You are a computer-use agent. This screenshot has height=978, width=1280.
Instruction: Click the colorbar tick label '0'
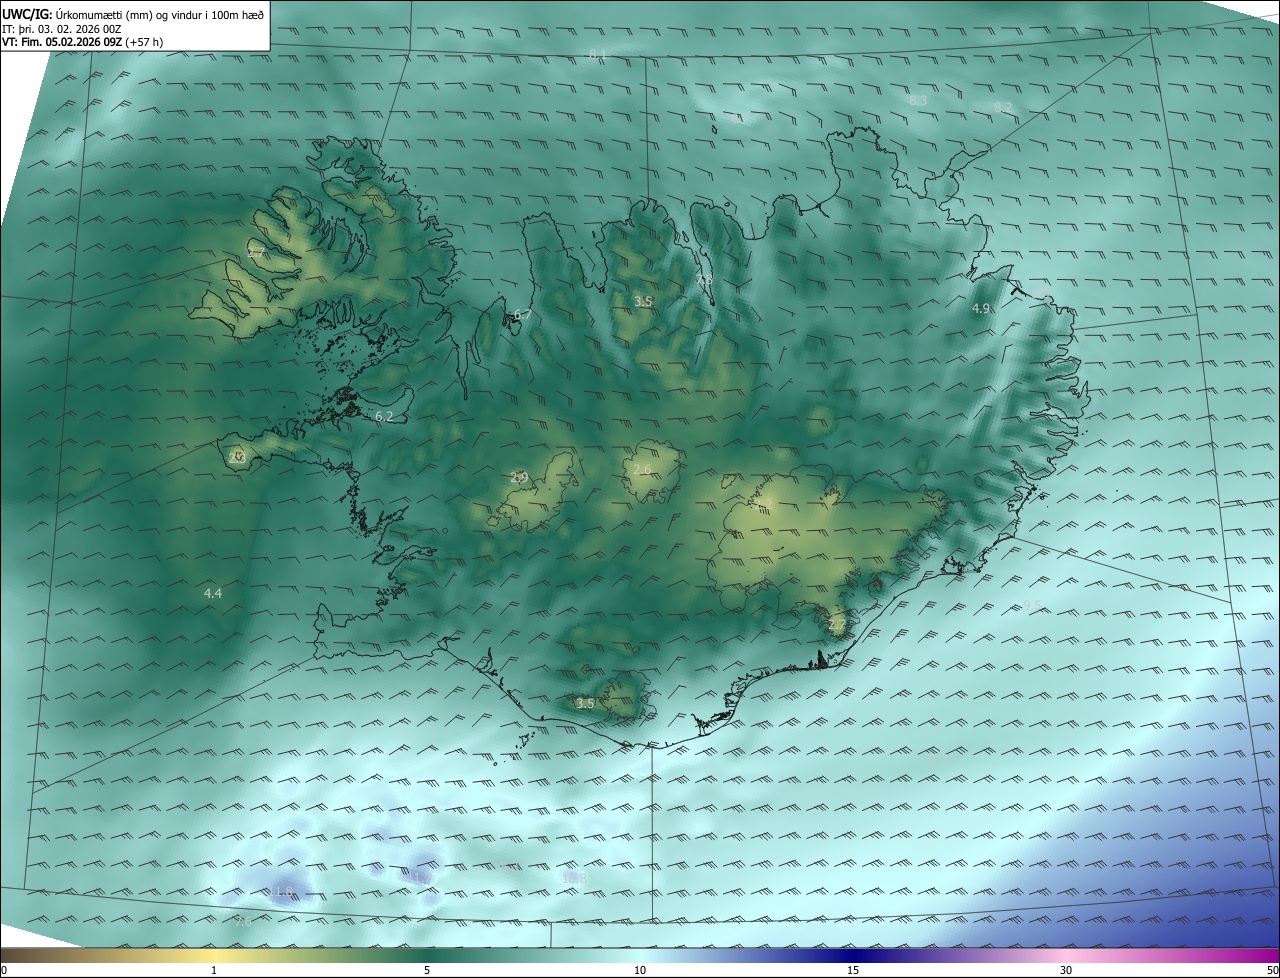click(x=3, y=970)
